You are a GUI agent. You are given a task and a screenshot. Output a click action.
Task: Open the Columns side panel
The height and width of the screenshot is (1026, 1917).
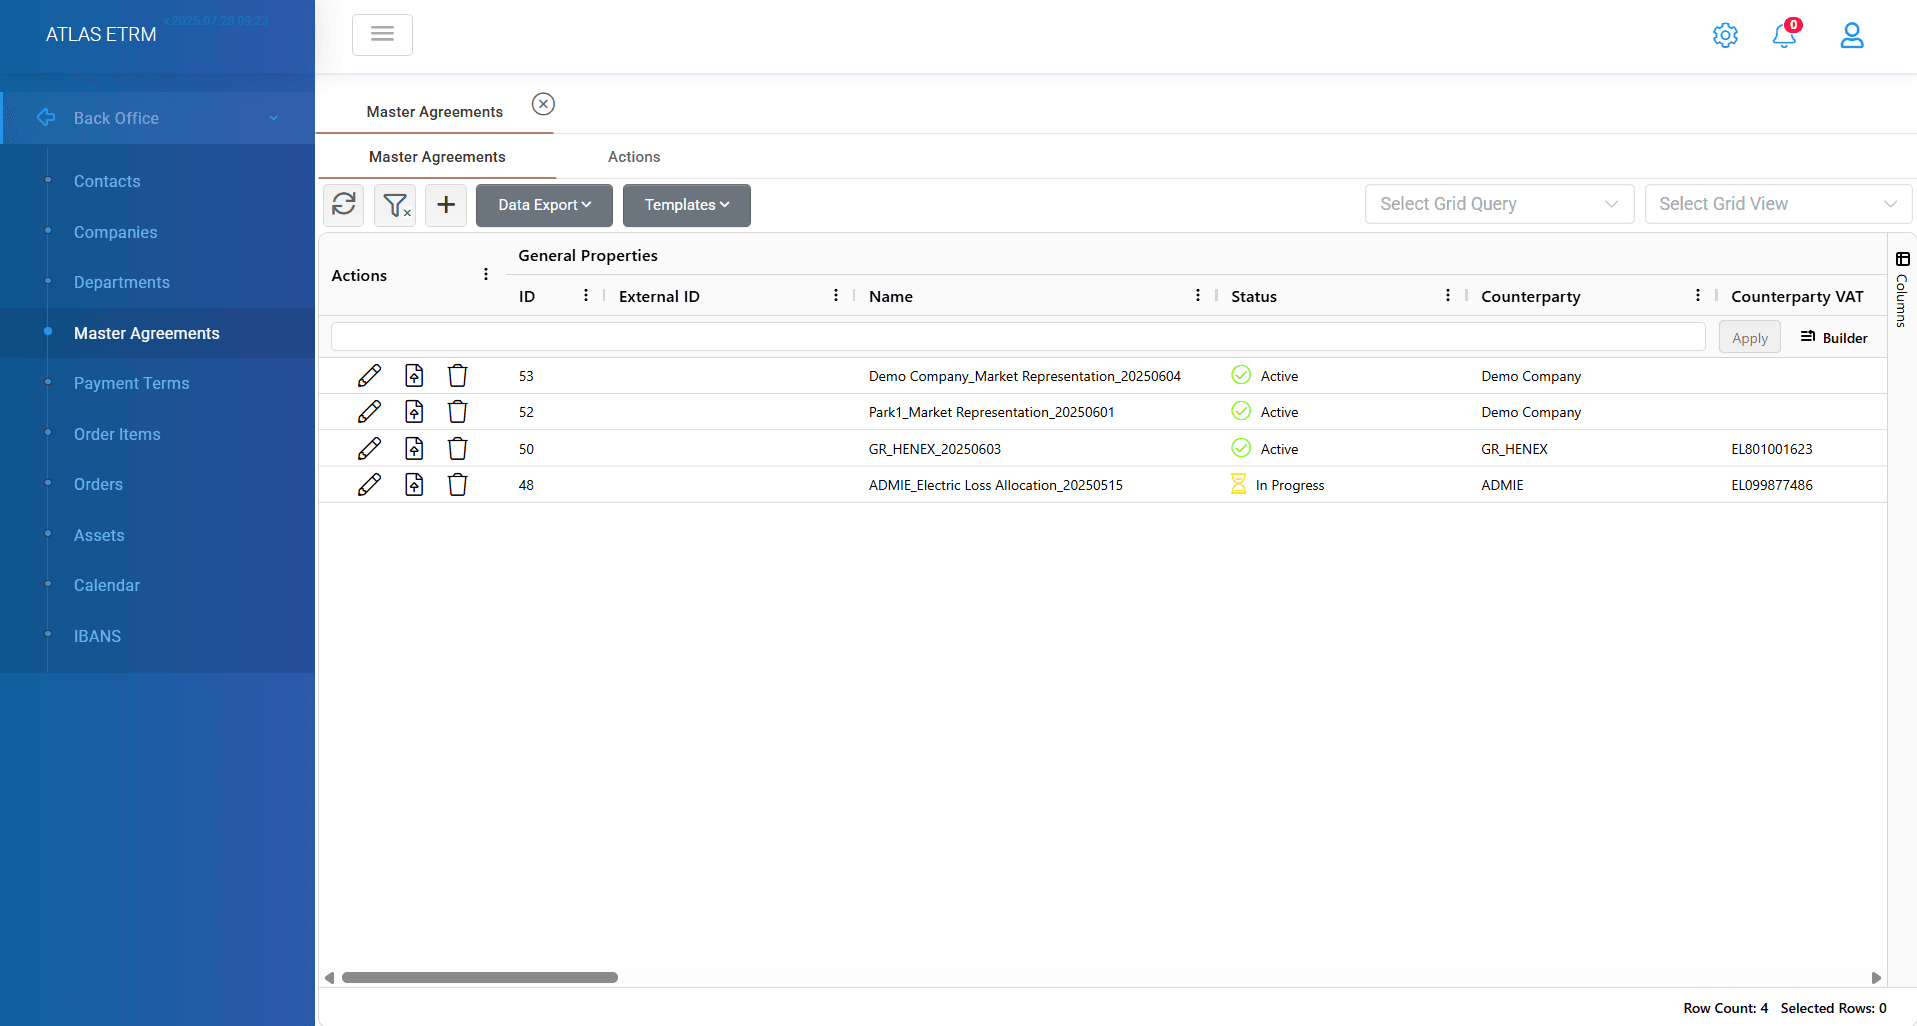pyautogui.click(x=1902, y=290)
